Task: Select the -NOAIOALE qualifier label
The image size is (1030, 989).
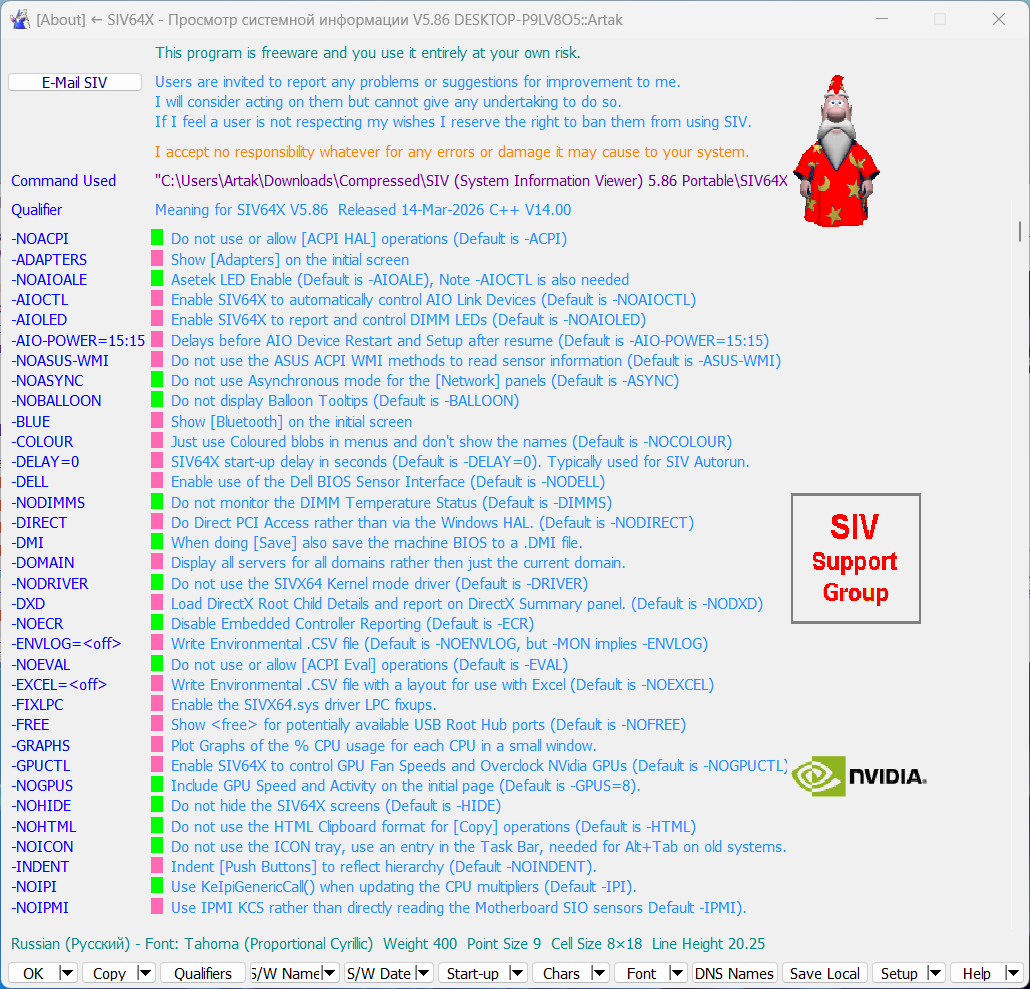Action: [x=49, y=280]
